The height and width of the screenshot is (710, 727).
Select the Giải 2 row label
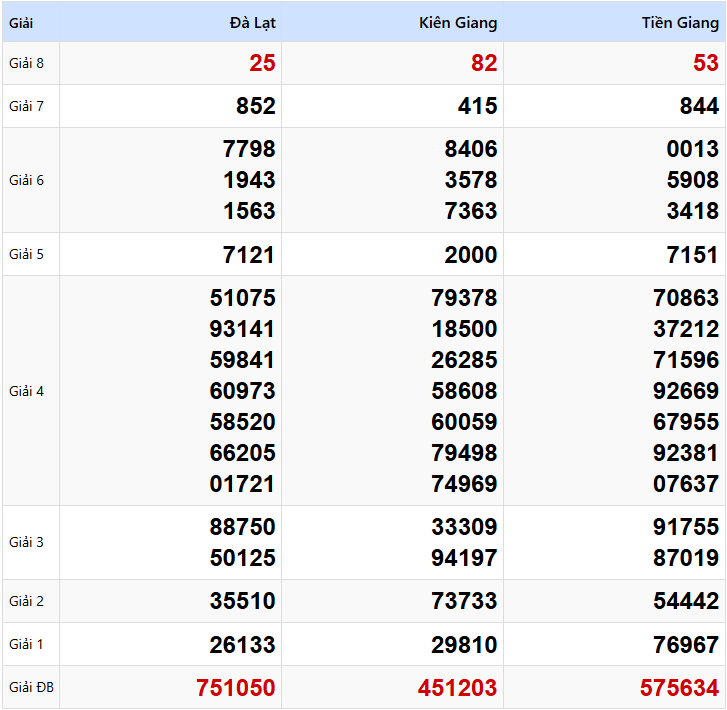pos(26,601)
